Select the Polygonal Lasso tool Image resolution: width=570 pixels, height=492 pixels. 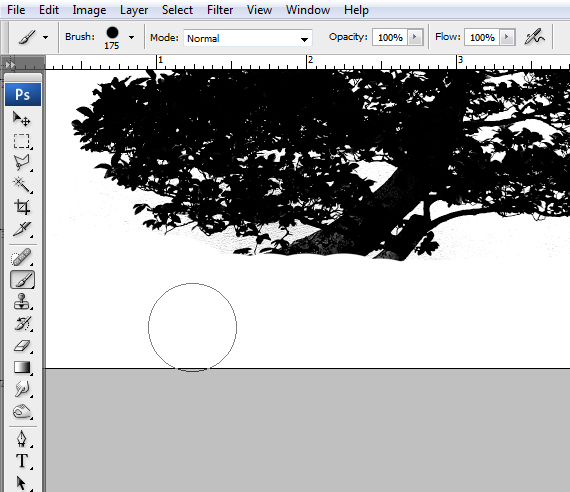(22, 163)
